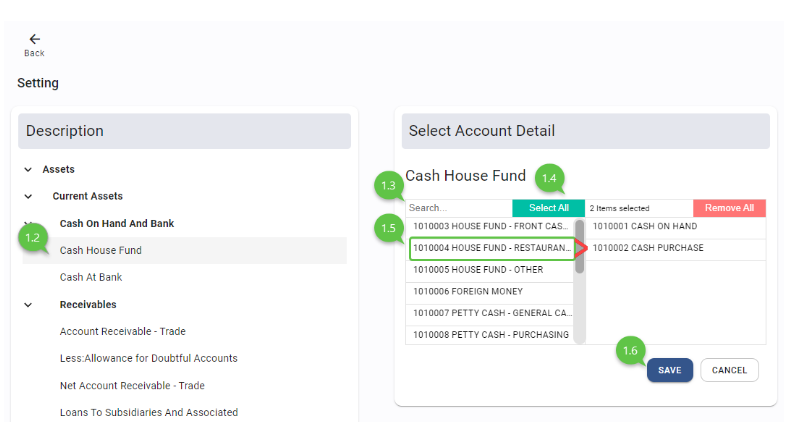
Task: Click the account Search field
Action: click(x=458, y=208)
